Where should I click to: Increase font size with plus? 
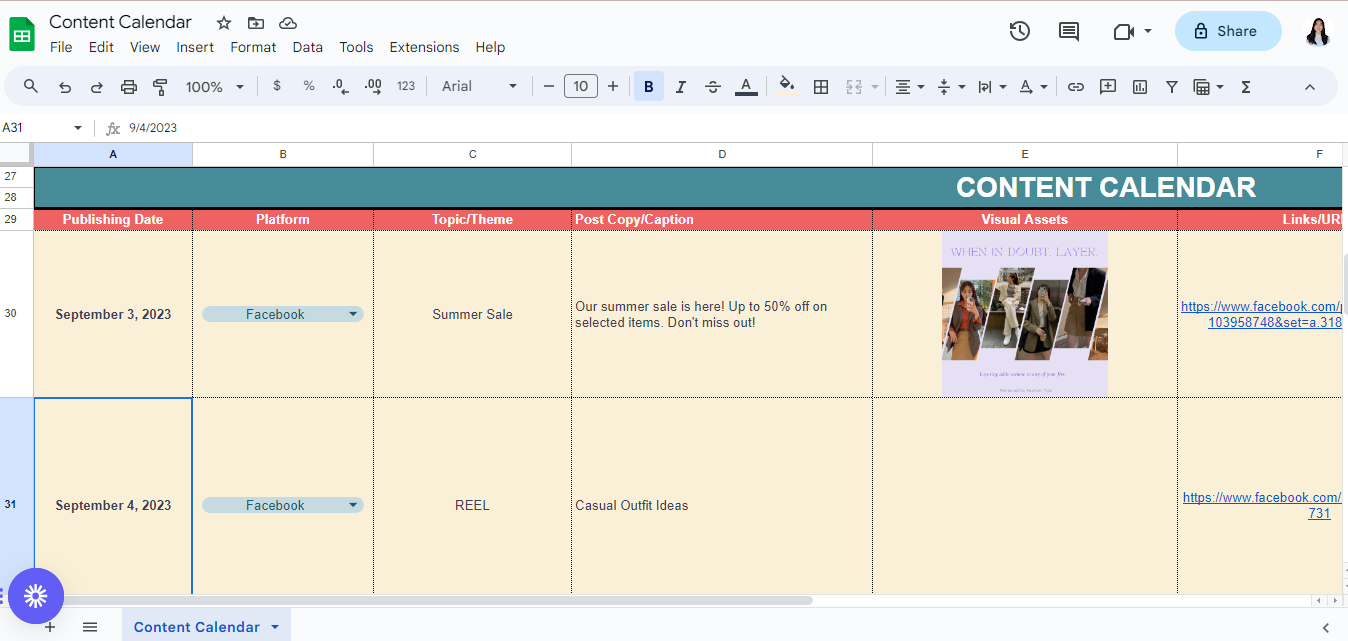[x=613, y=87]
